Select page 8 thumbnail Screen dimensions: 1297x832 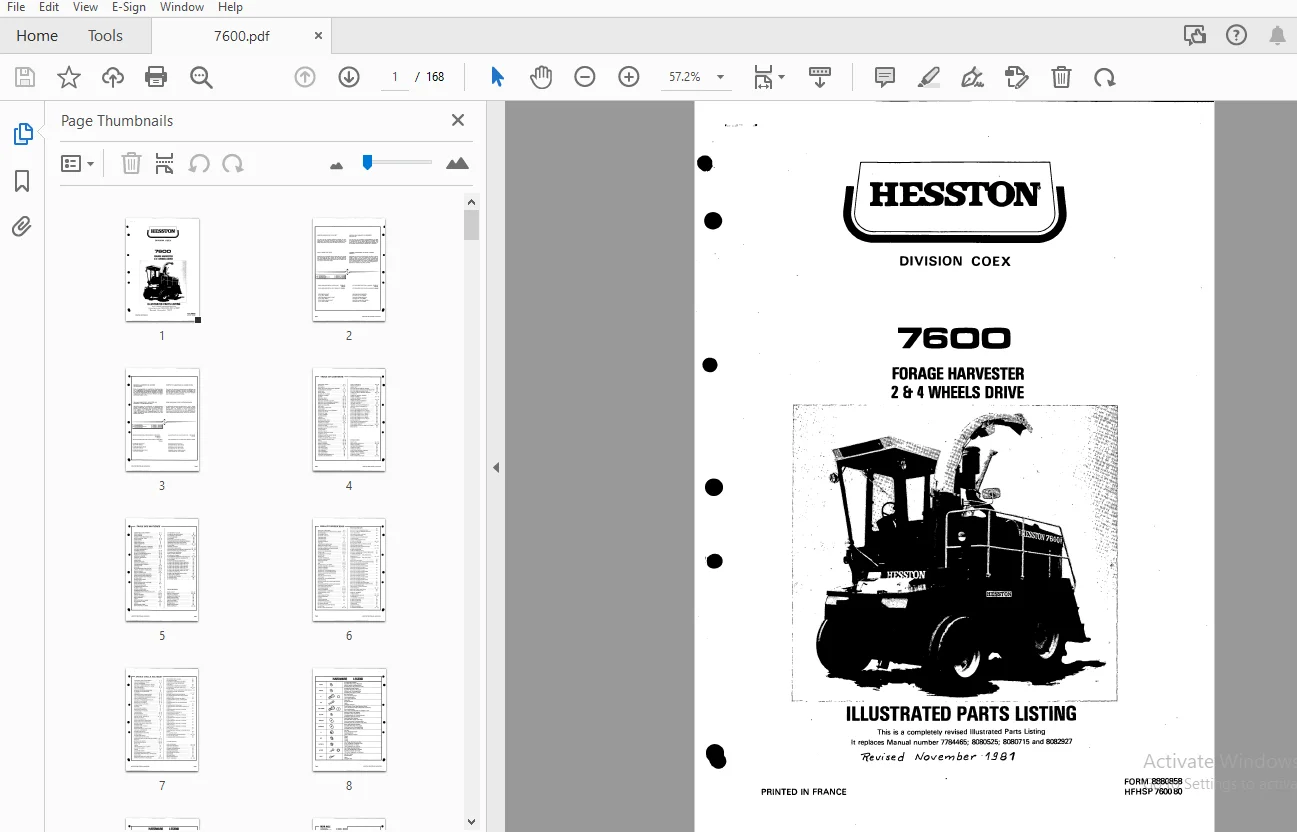point(349,720)
